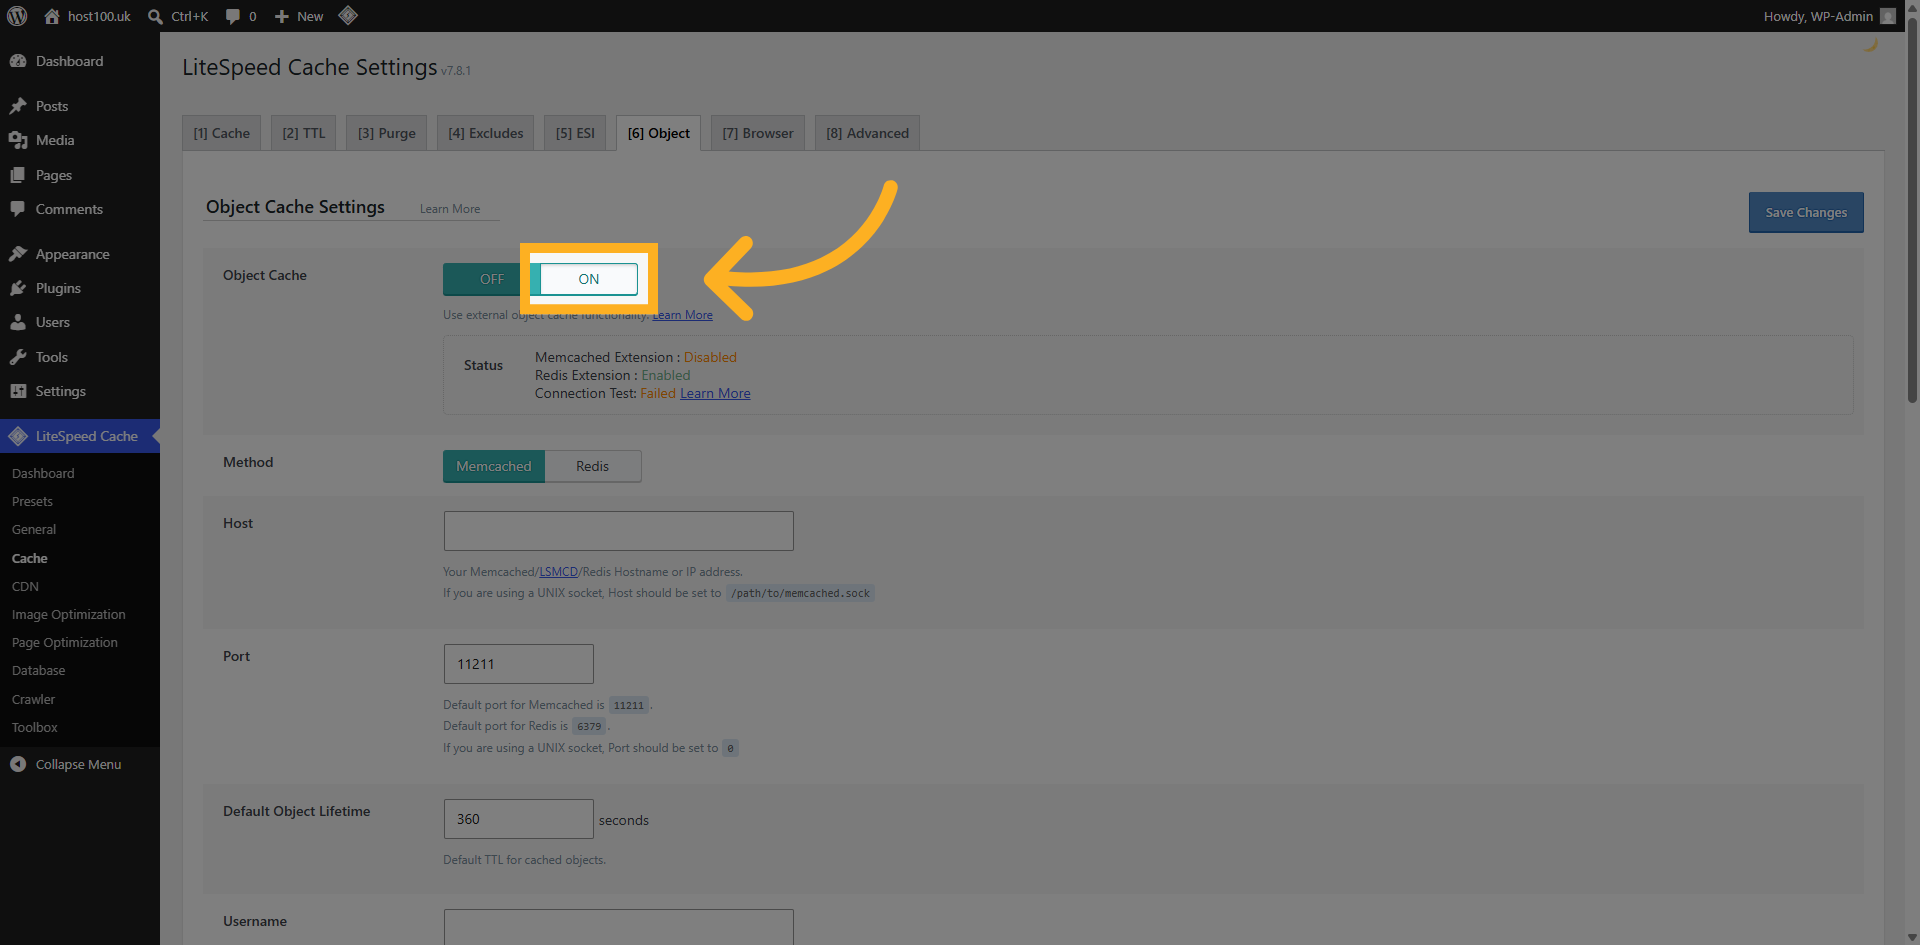Screen dimensions: 1920x945
Task: Click the Users icon in sidebar
Action: pyautogui.click(x=18, y=322)
